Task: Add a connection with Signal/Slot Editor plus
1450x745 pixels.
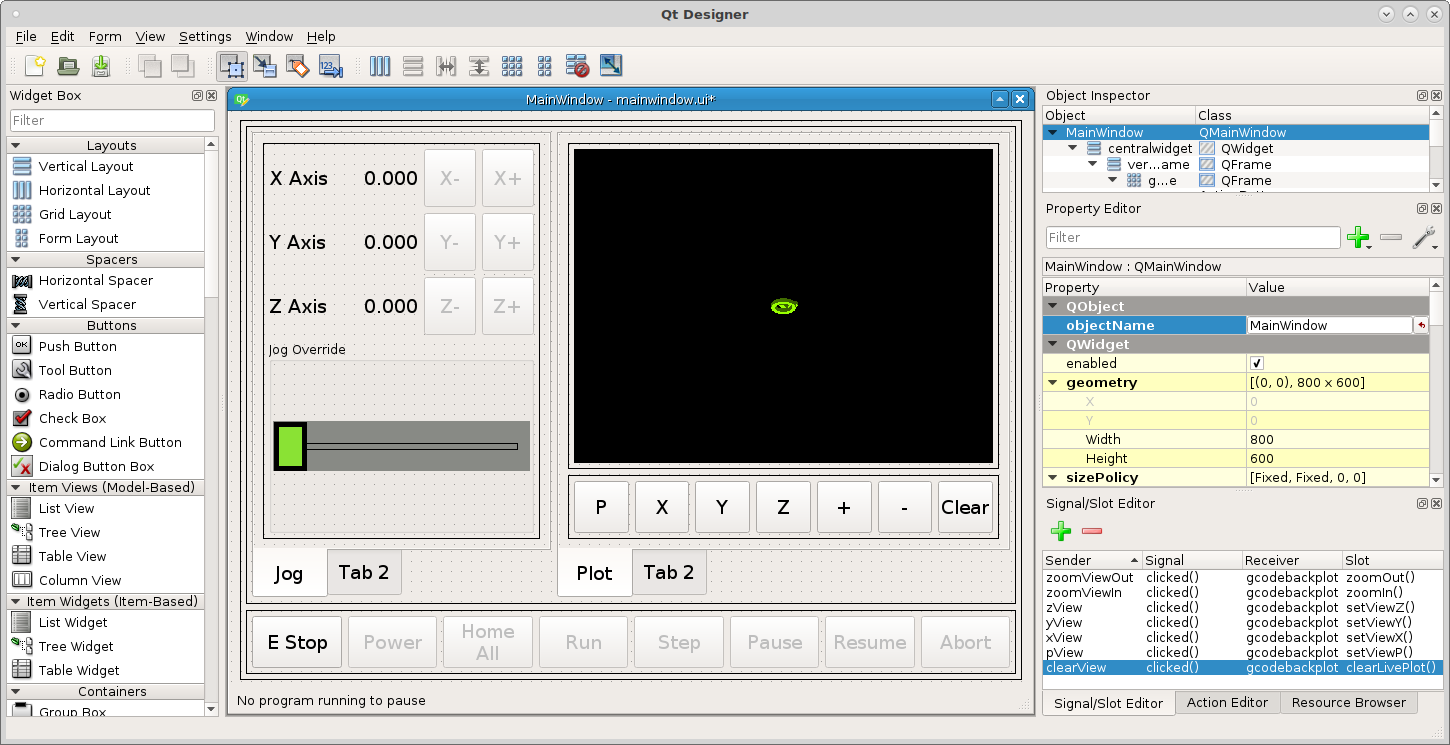Action: click(1061, 531)
